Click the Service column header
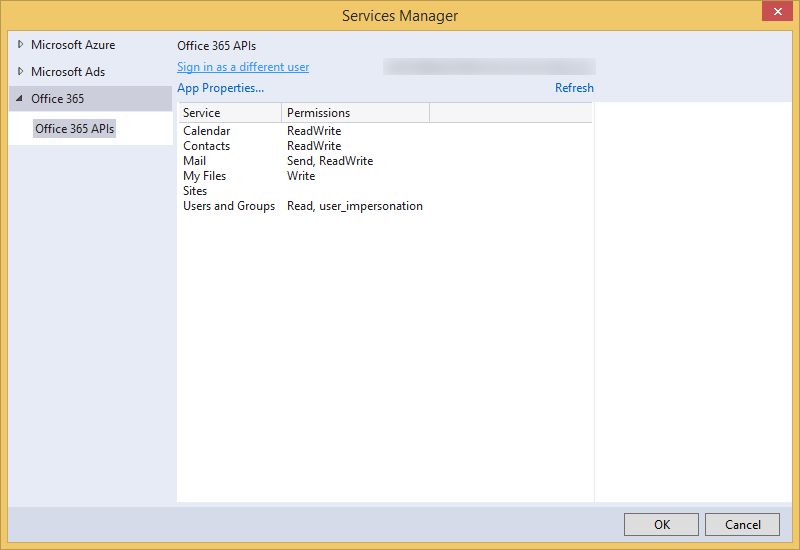800x550 pixels. coord(229,113)
